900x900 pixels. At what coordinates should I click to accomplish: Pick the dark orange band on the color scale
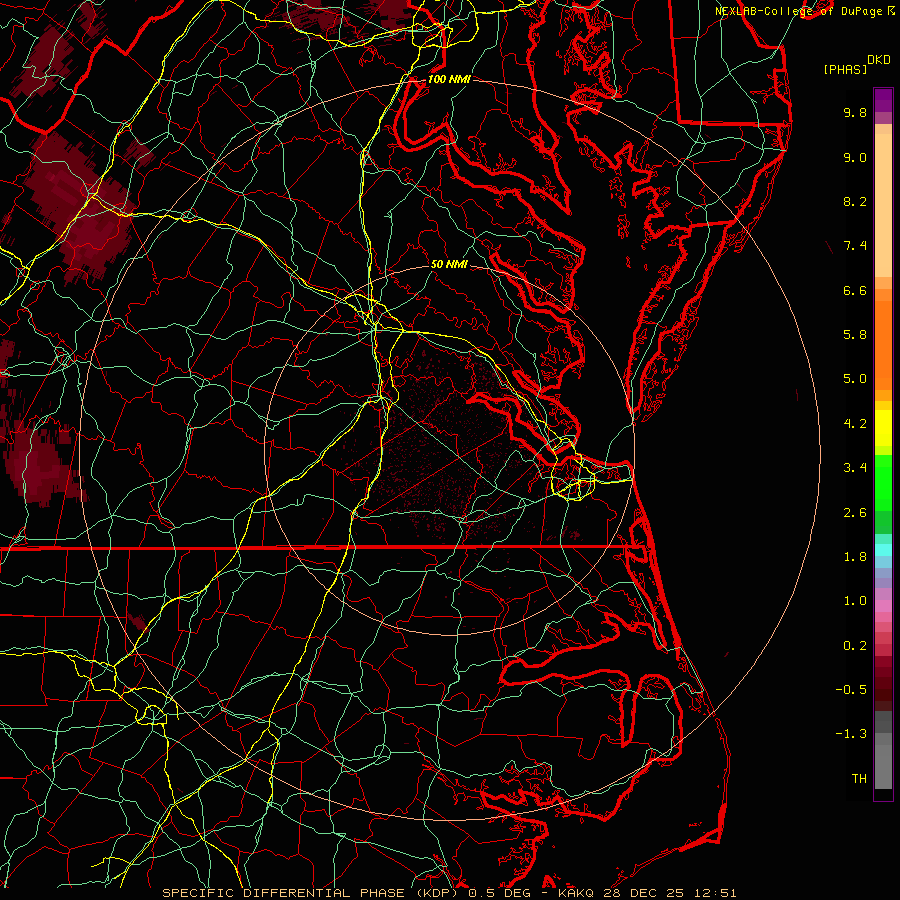point(883,345)
